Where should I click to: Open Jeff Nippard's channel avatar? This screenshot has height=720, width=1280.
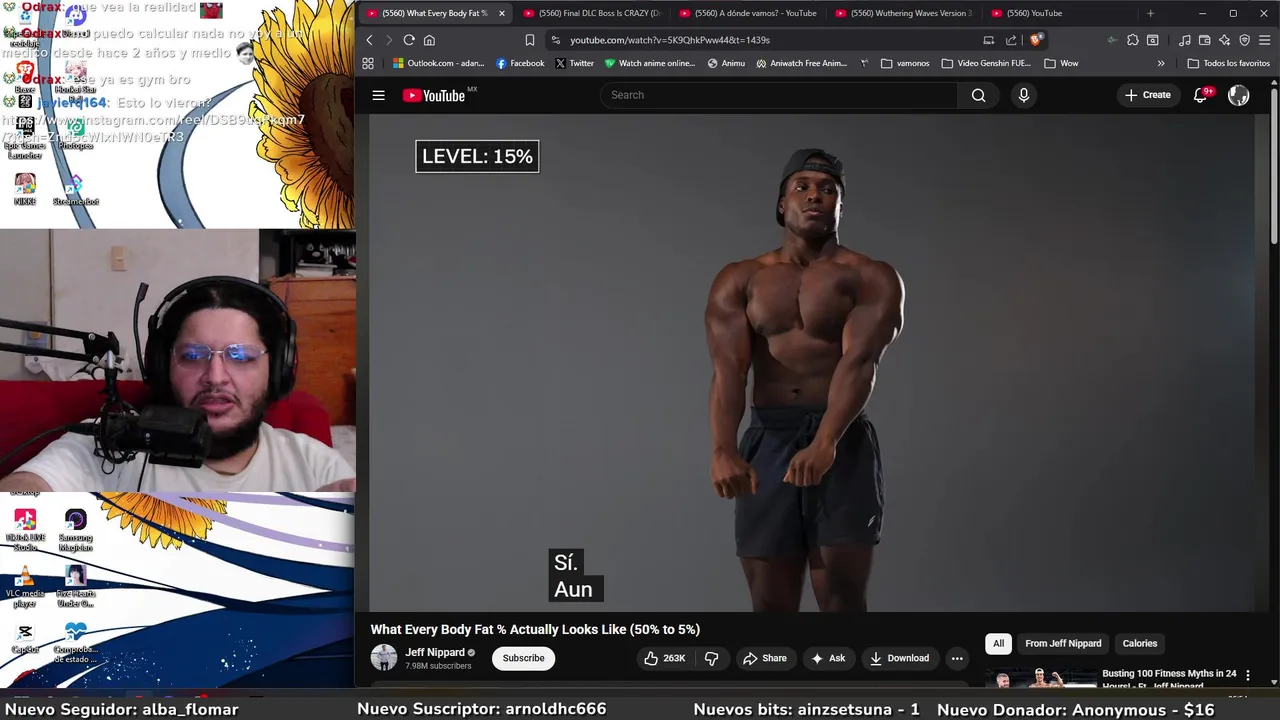tap(384, 658)
